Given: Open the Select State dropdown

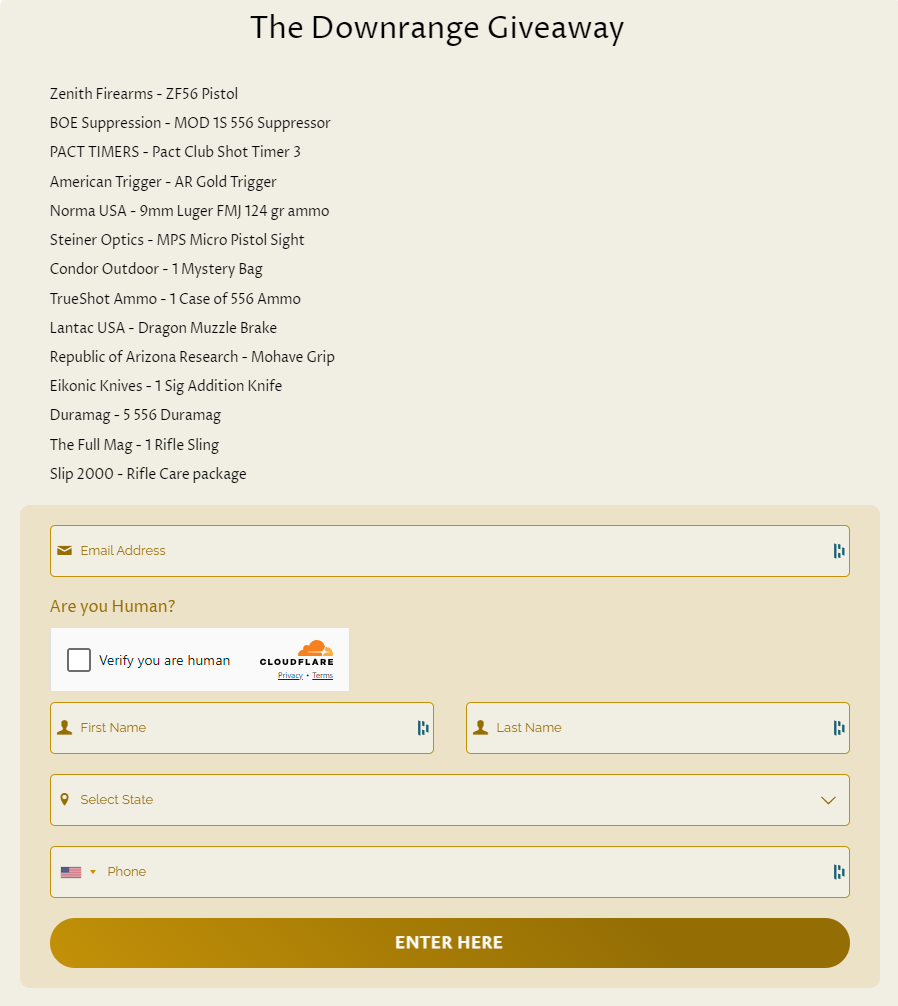Looking at the screenshot, I should point(450,799).
